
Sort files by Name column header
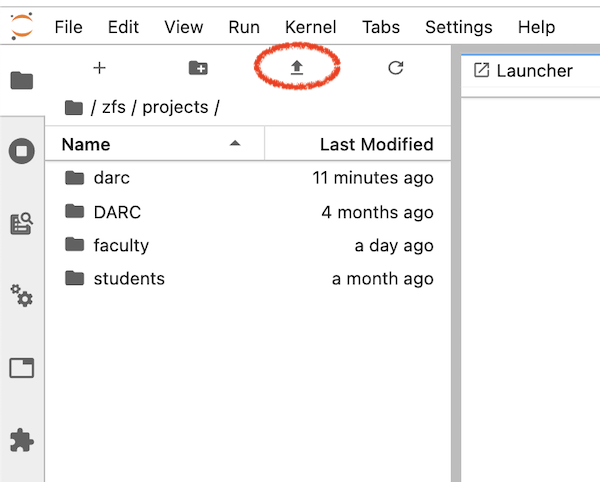[x=86, y=144]
